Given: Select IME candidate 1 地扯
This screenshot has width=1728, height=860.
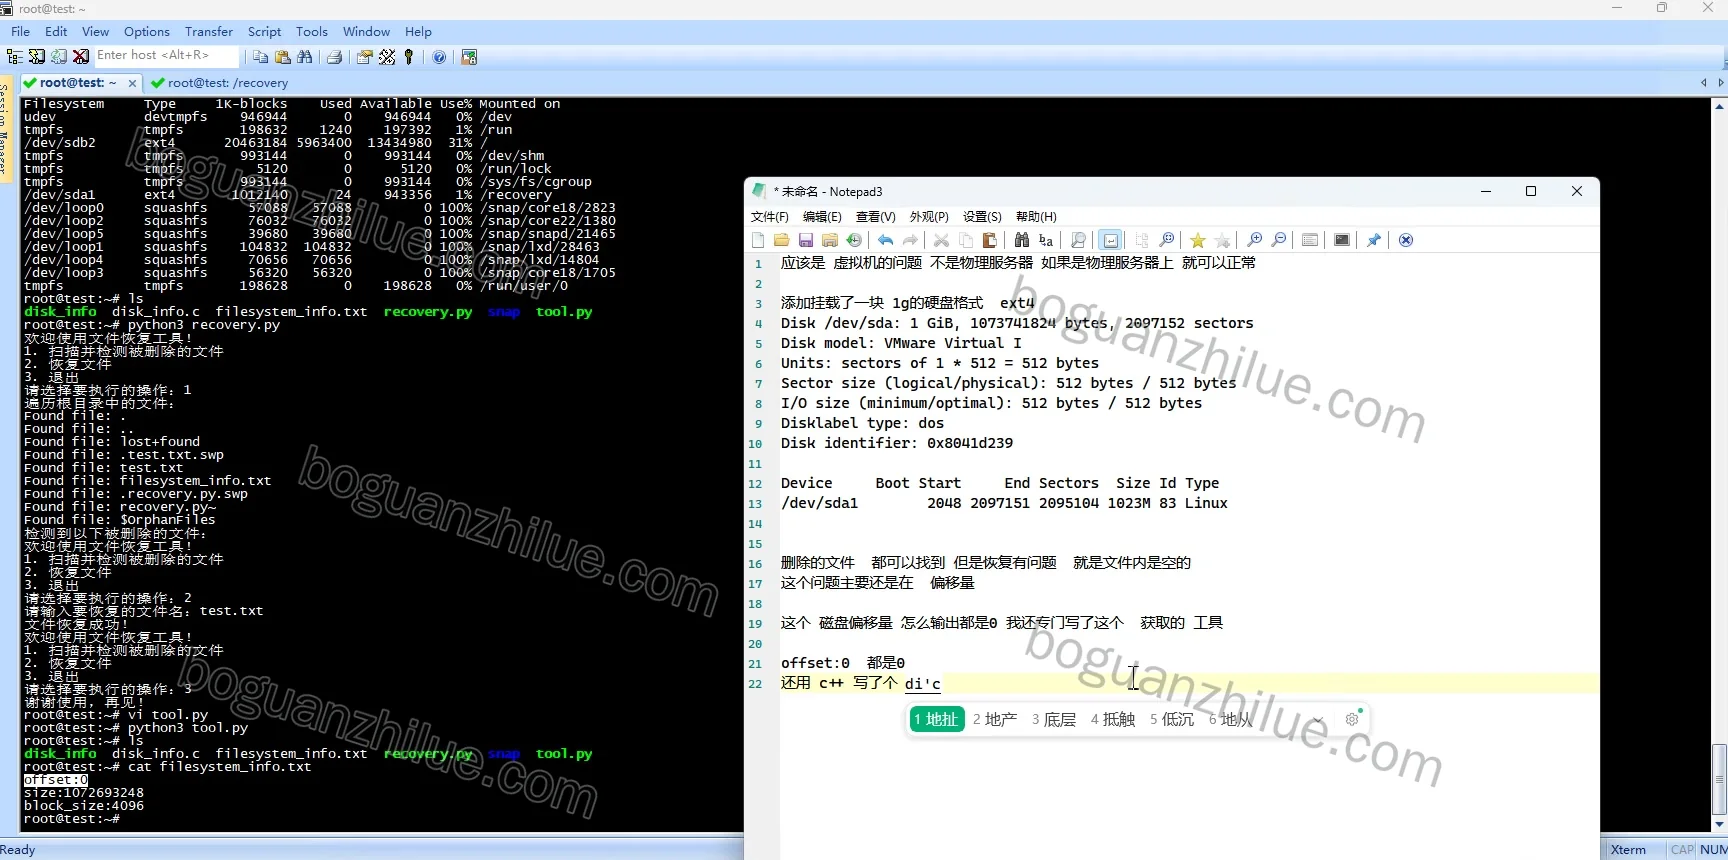Looking at the screenshot, I should coord(937,719).
